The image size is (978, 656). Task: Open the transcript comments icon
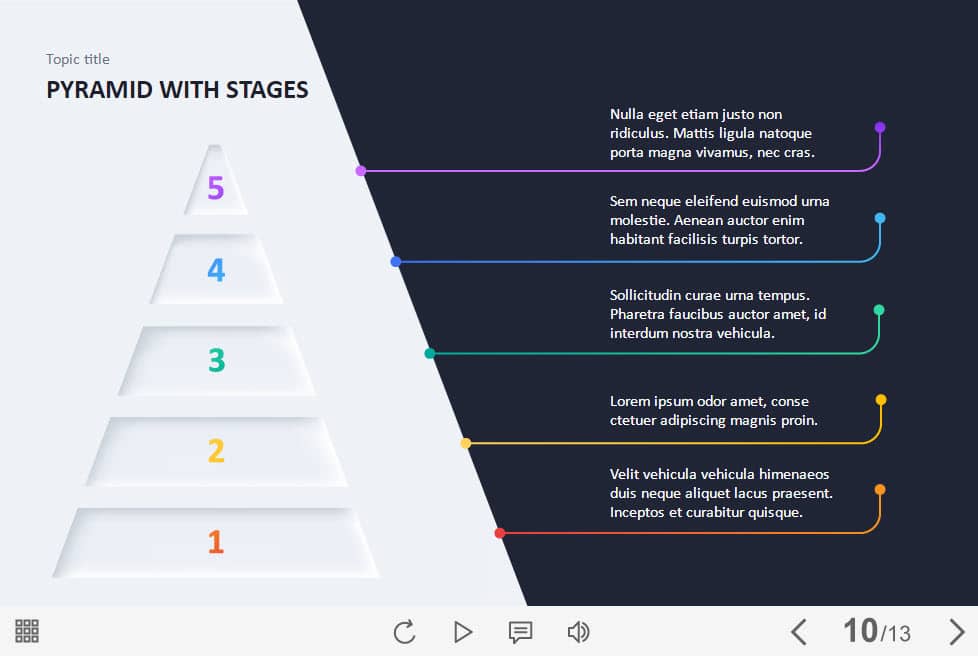point(520,632)
